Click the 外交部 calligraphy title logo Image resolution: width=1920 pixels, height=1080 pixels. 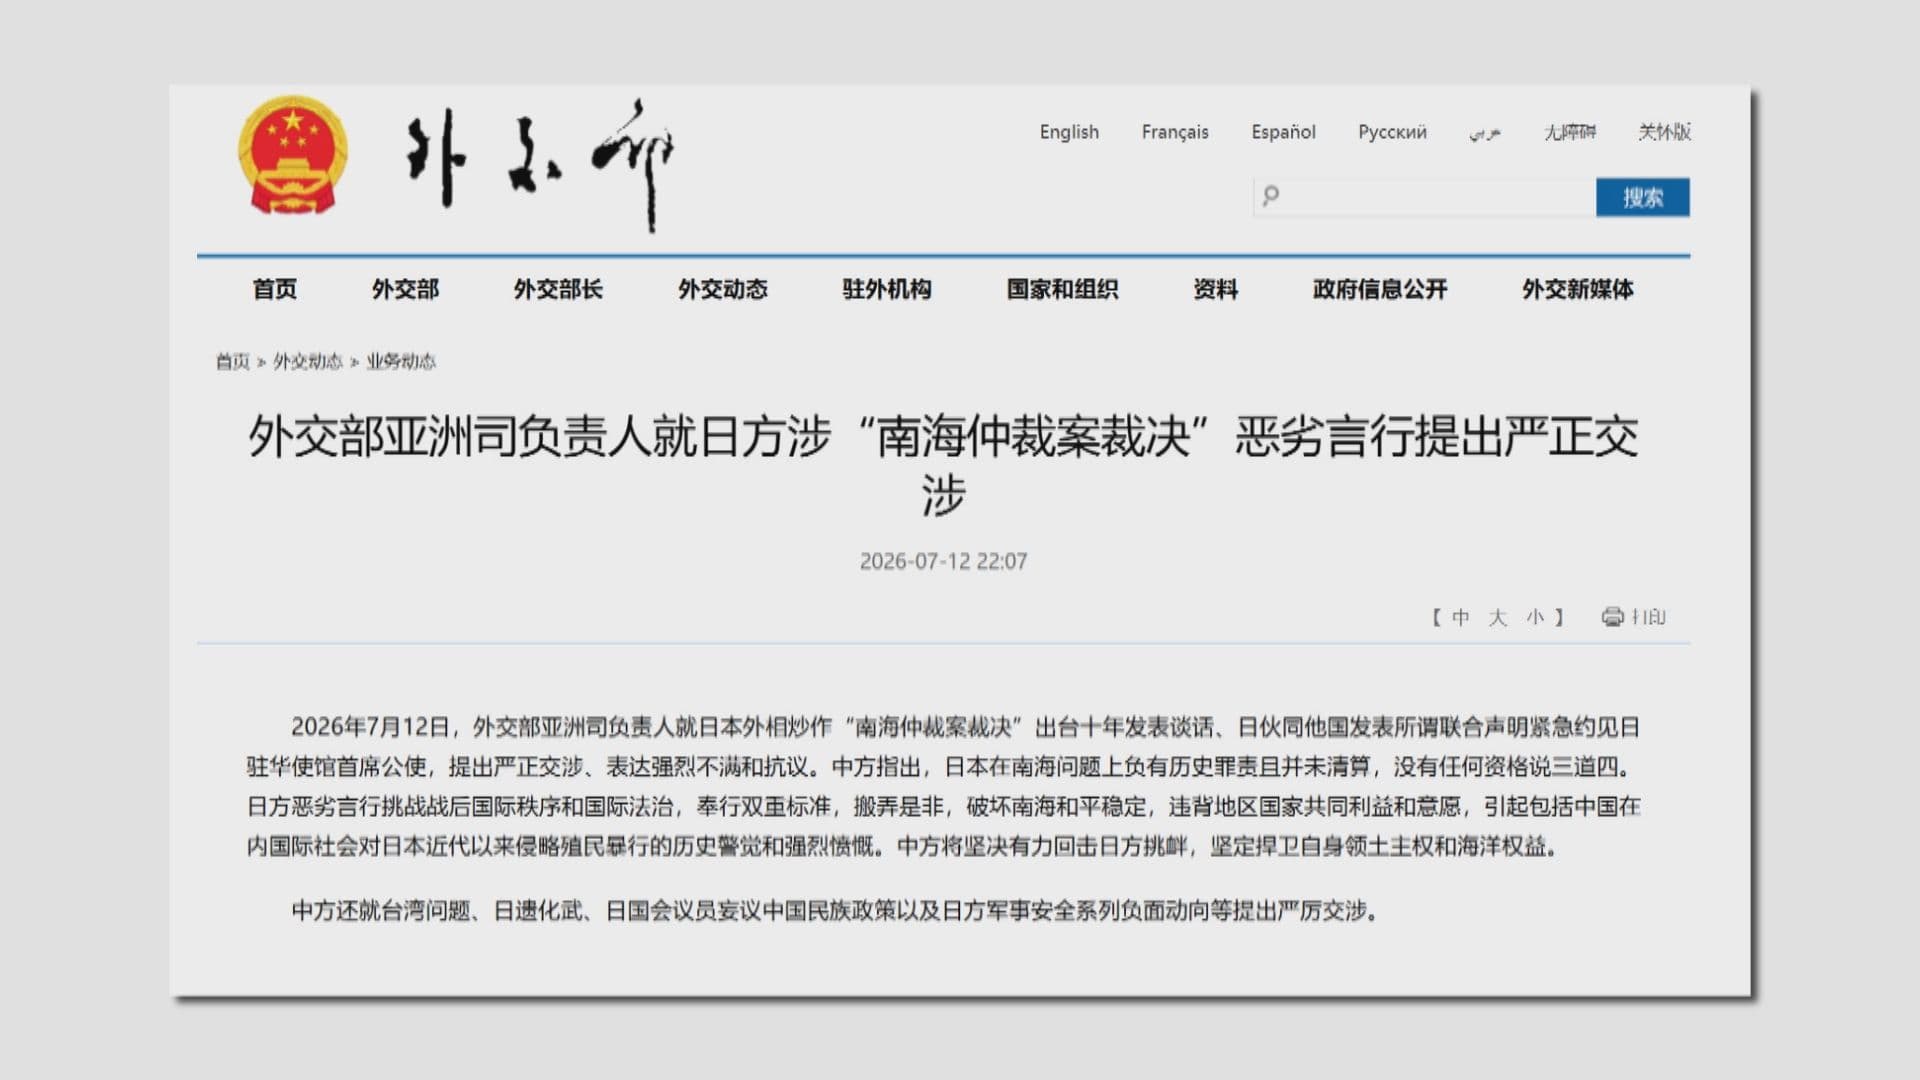click(540, 165)
